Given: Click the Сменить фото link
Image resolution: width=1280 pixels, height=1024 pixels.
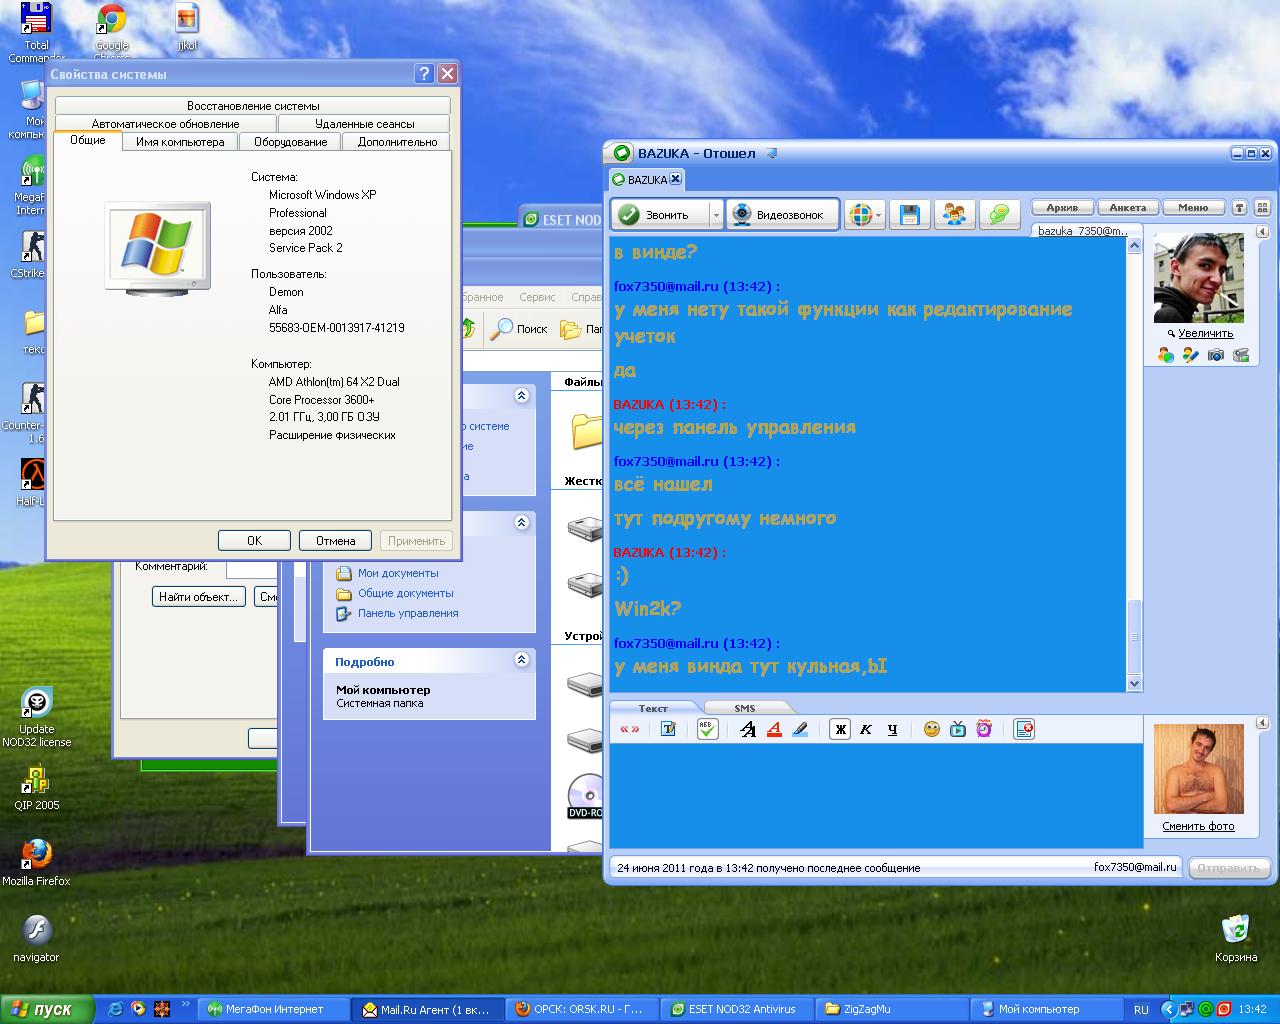Looking at the screenshot, I should (x=1198, y=826).
